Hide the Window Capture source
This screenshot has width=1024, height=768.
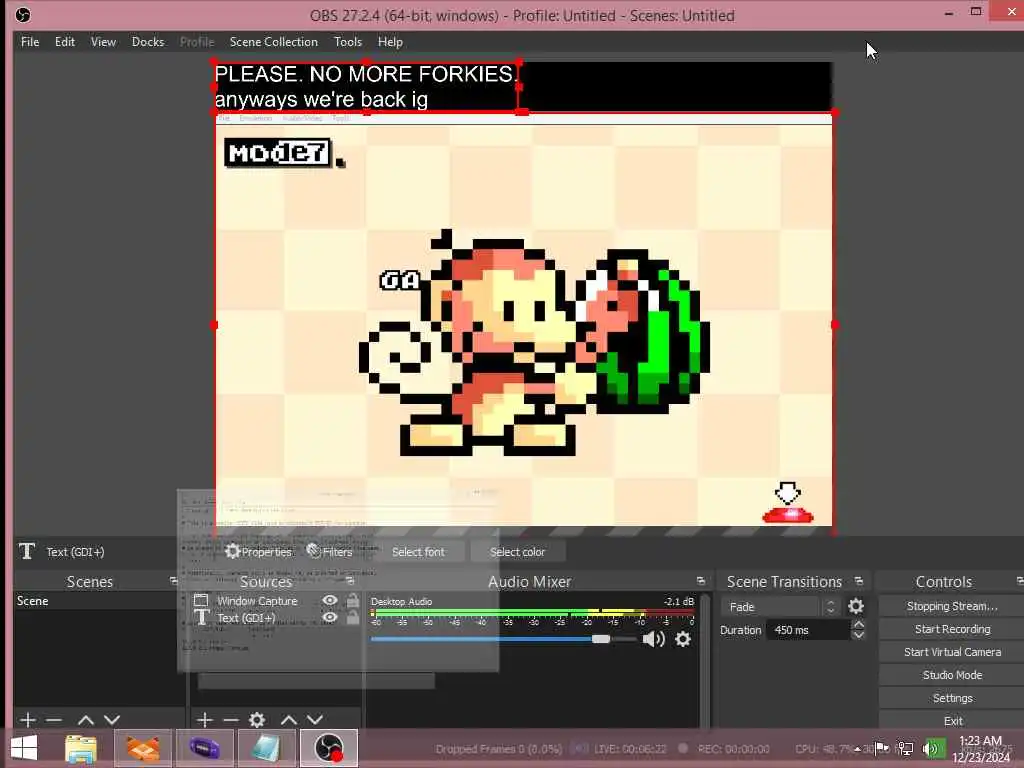click(x=330, y=600)
